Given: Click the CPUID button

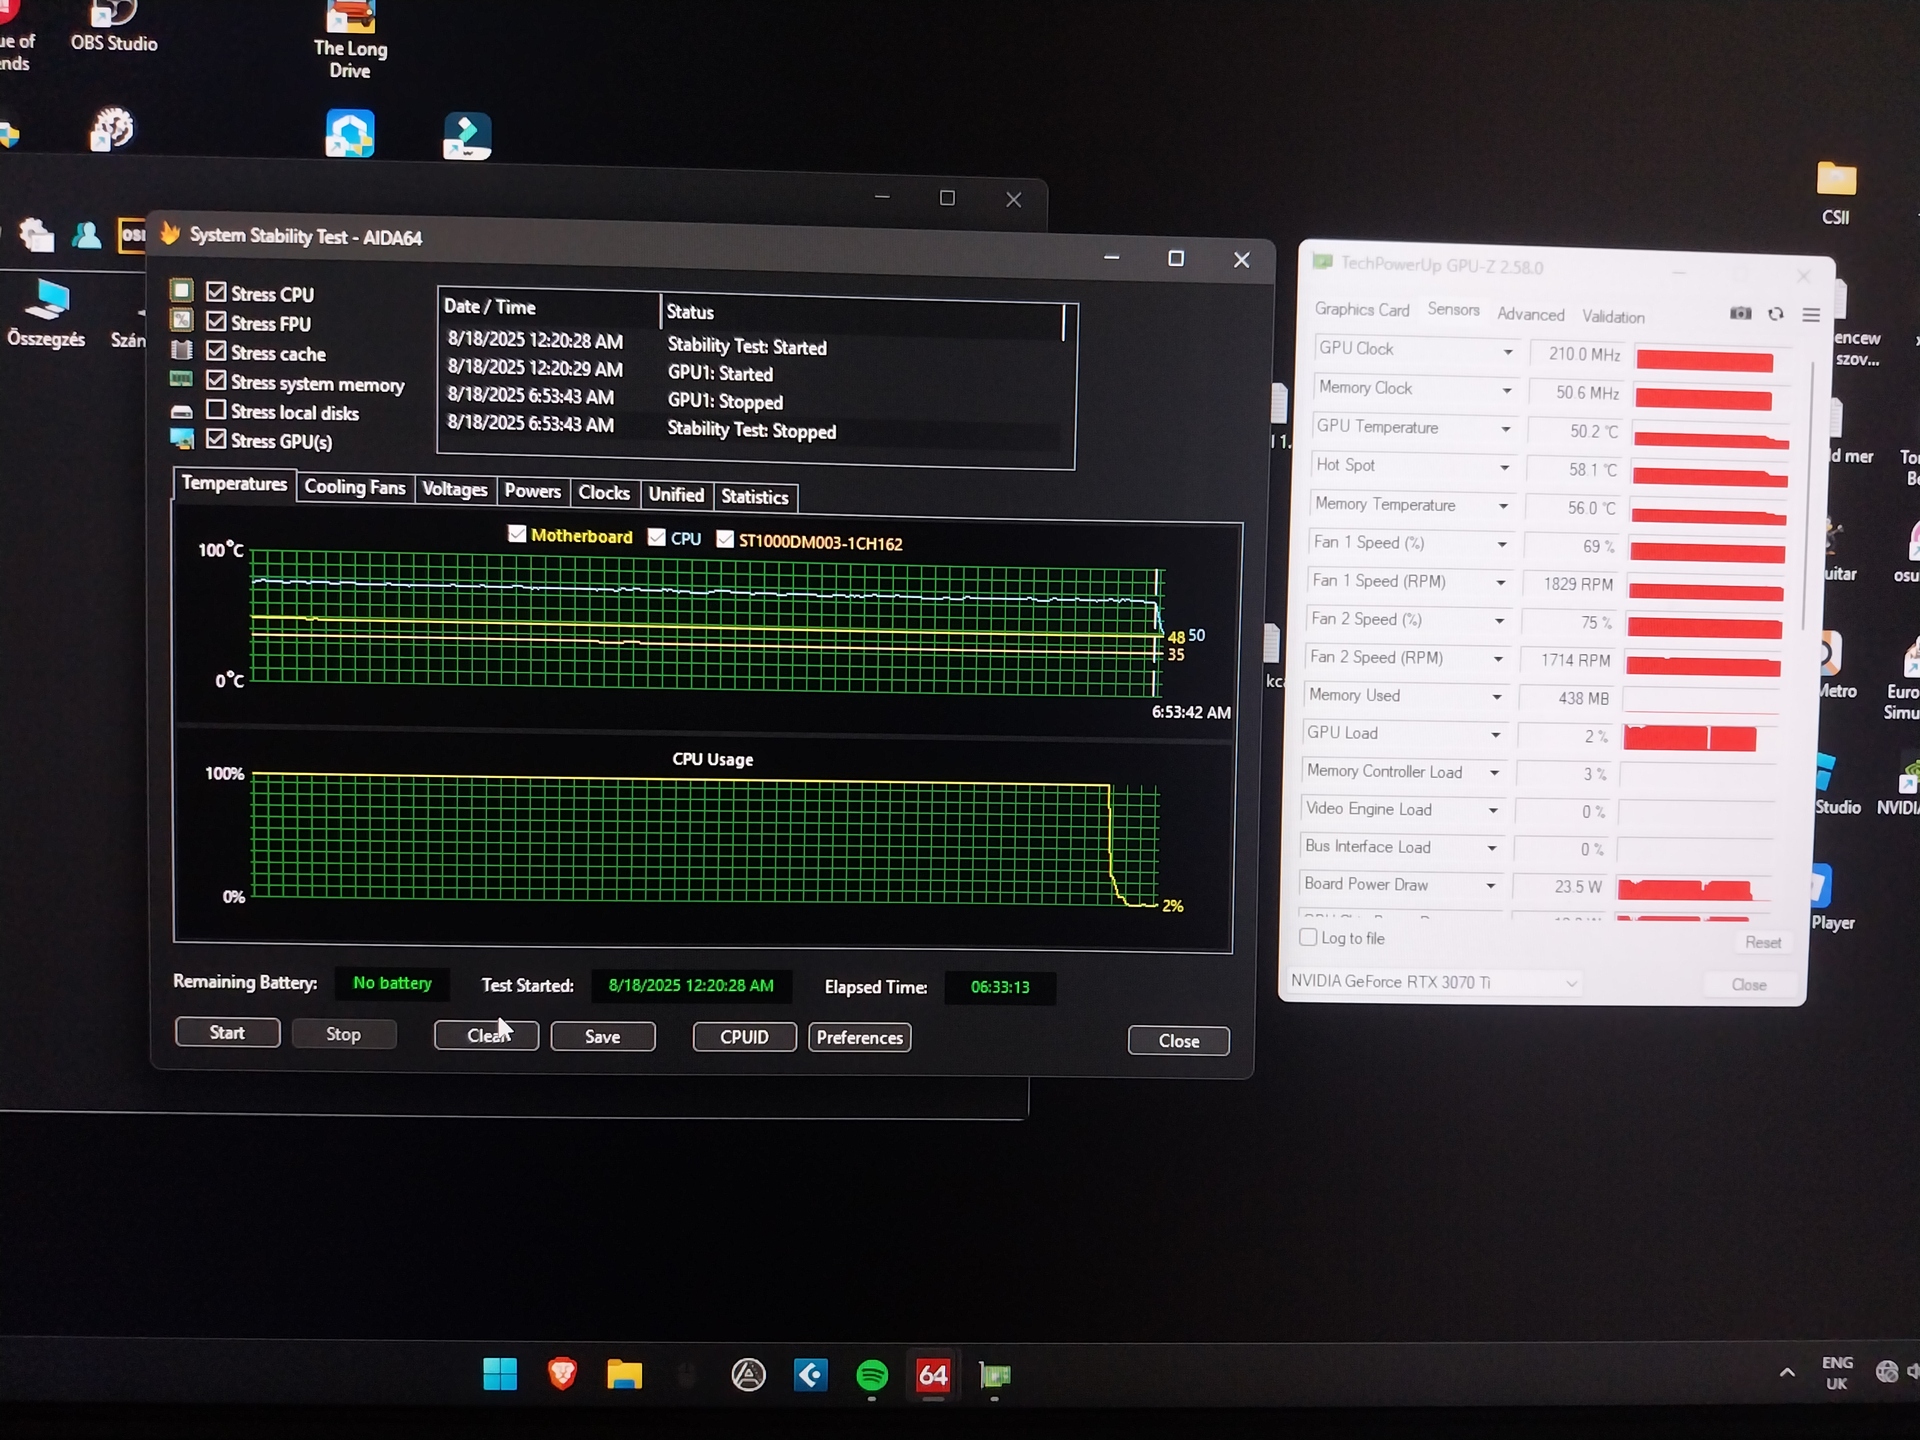Looking at the screenshot, I should tap(744, 1037).
